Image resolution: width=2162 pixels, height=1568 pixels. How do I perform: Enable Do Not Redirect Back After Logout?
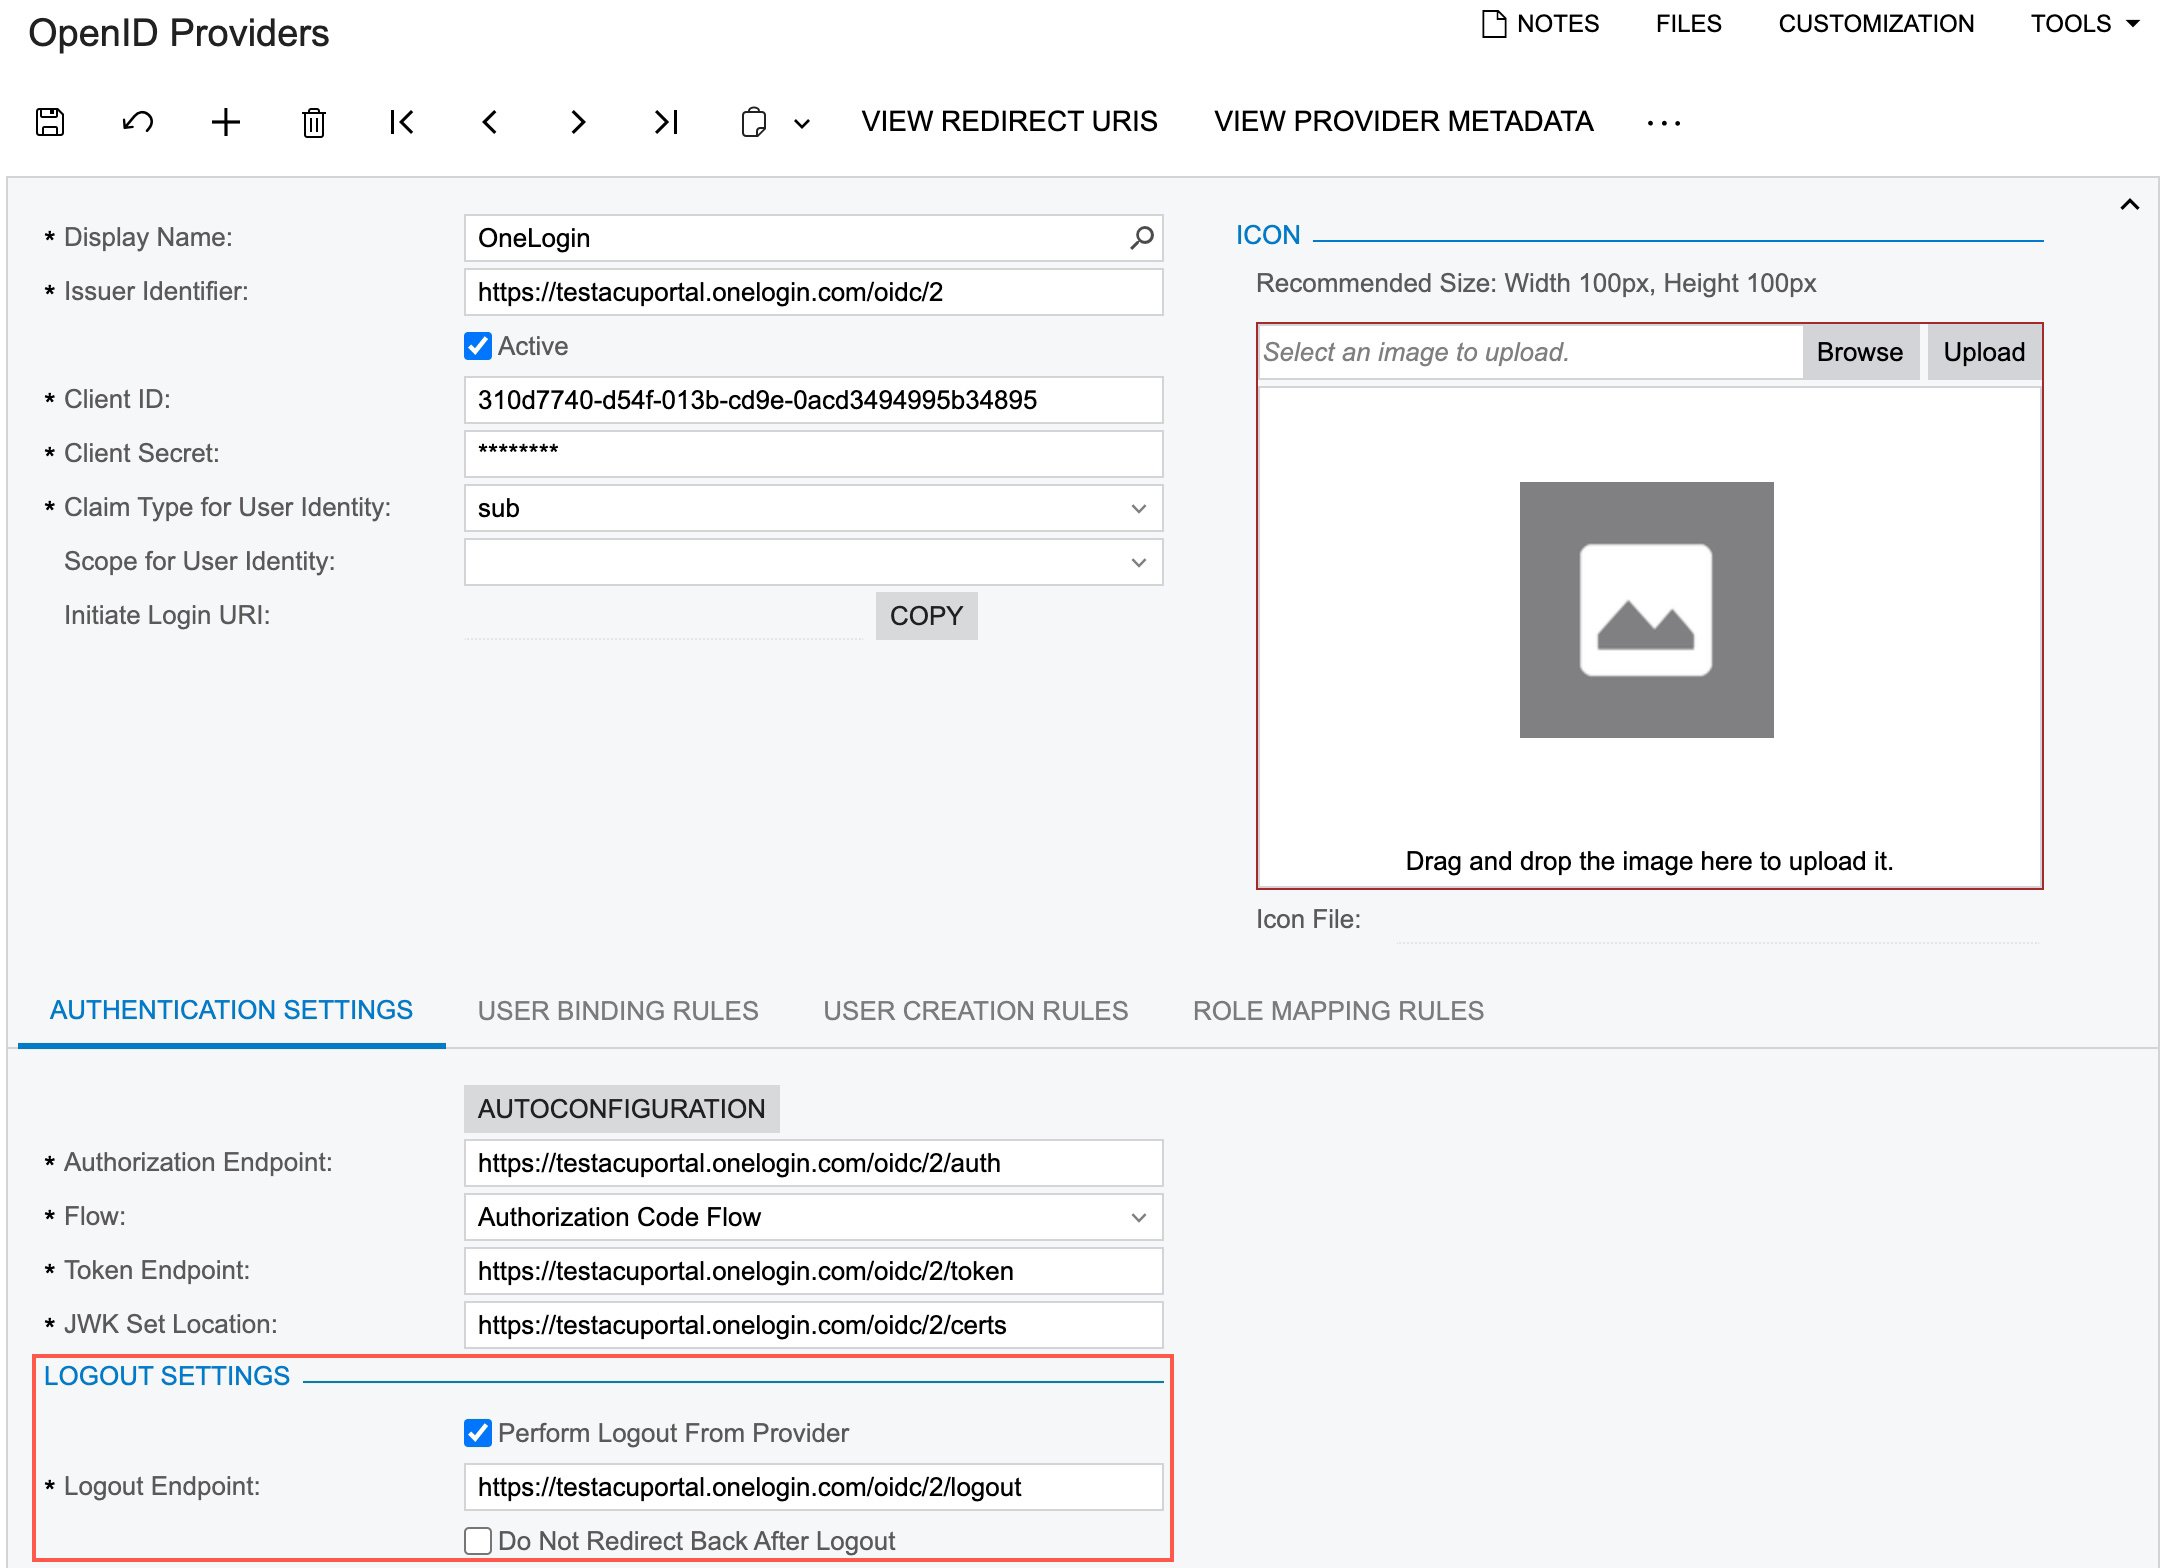[478, 1541]
